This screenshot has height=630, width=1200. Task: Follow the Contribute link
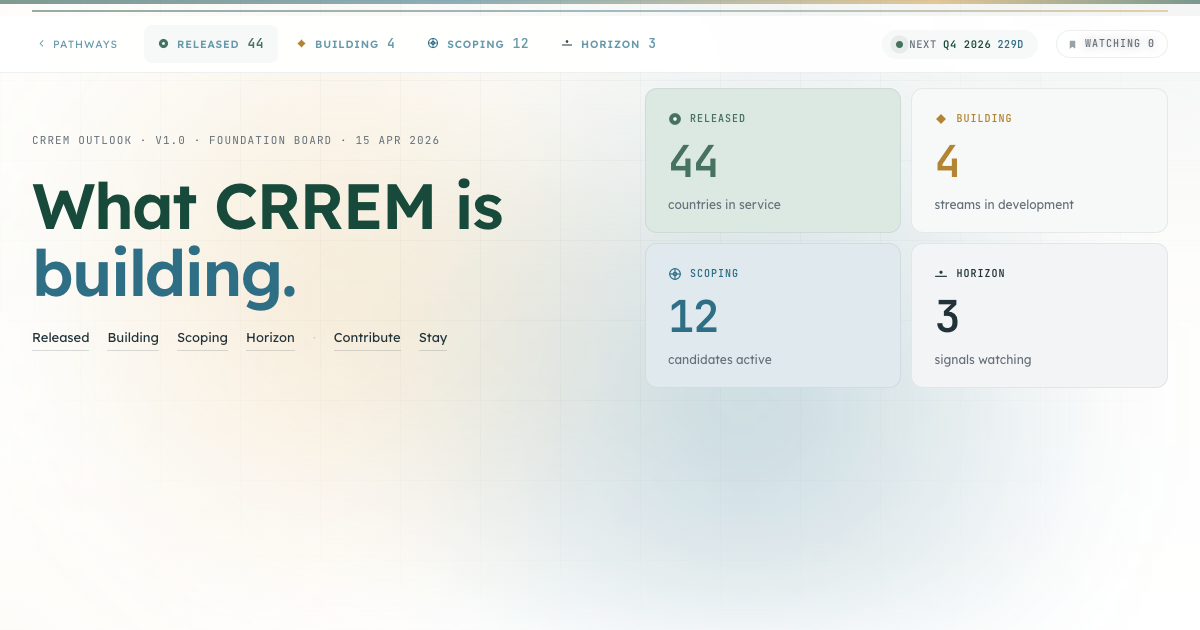coord(367,338)
